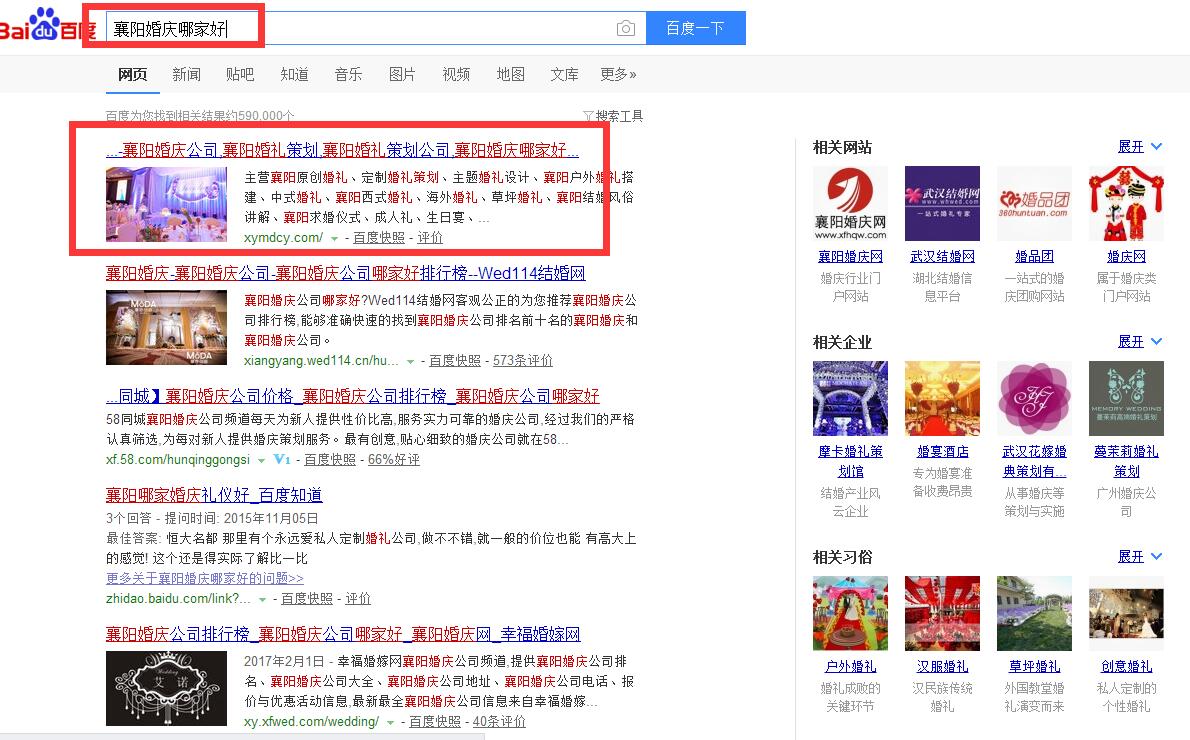Open the Wed114结婚网 result title
1190x740 pixels.
[x=345, y=273]
